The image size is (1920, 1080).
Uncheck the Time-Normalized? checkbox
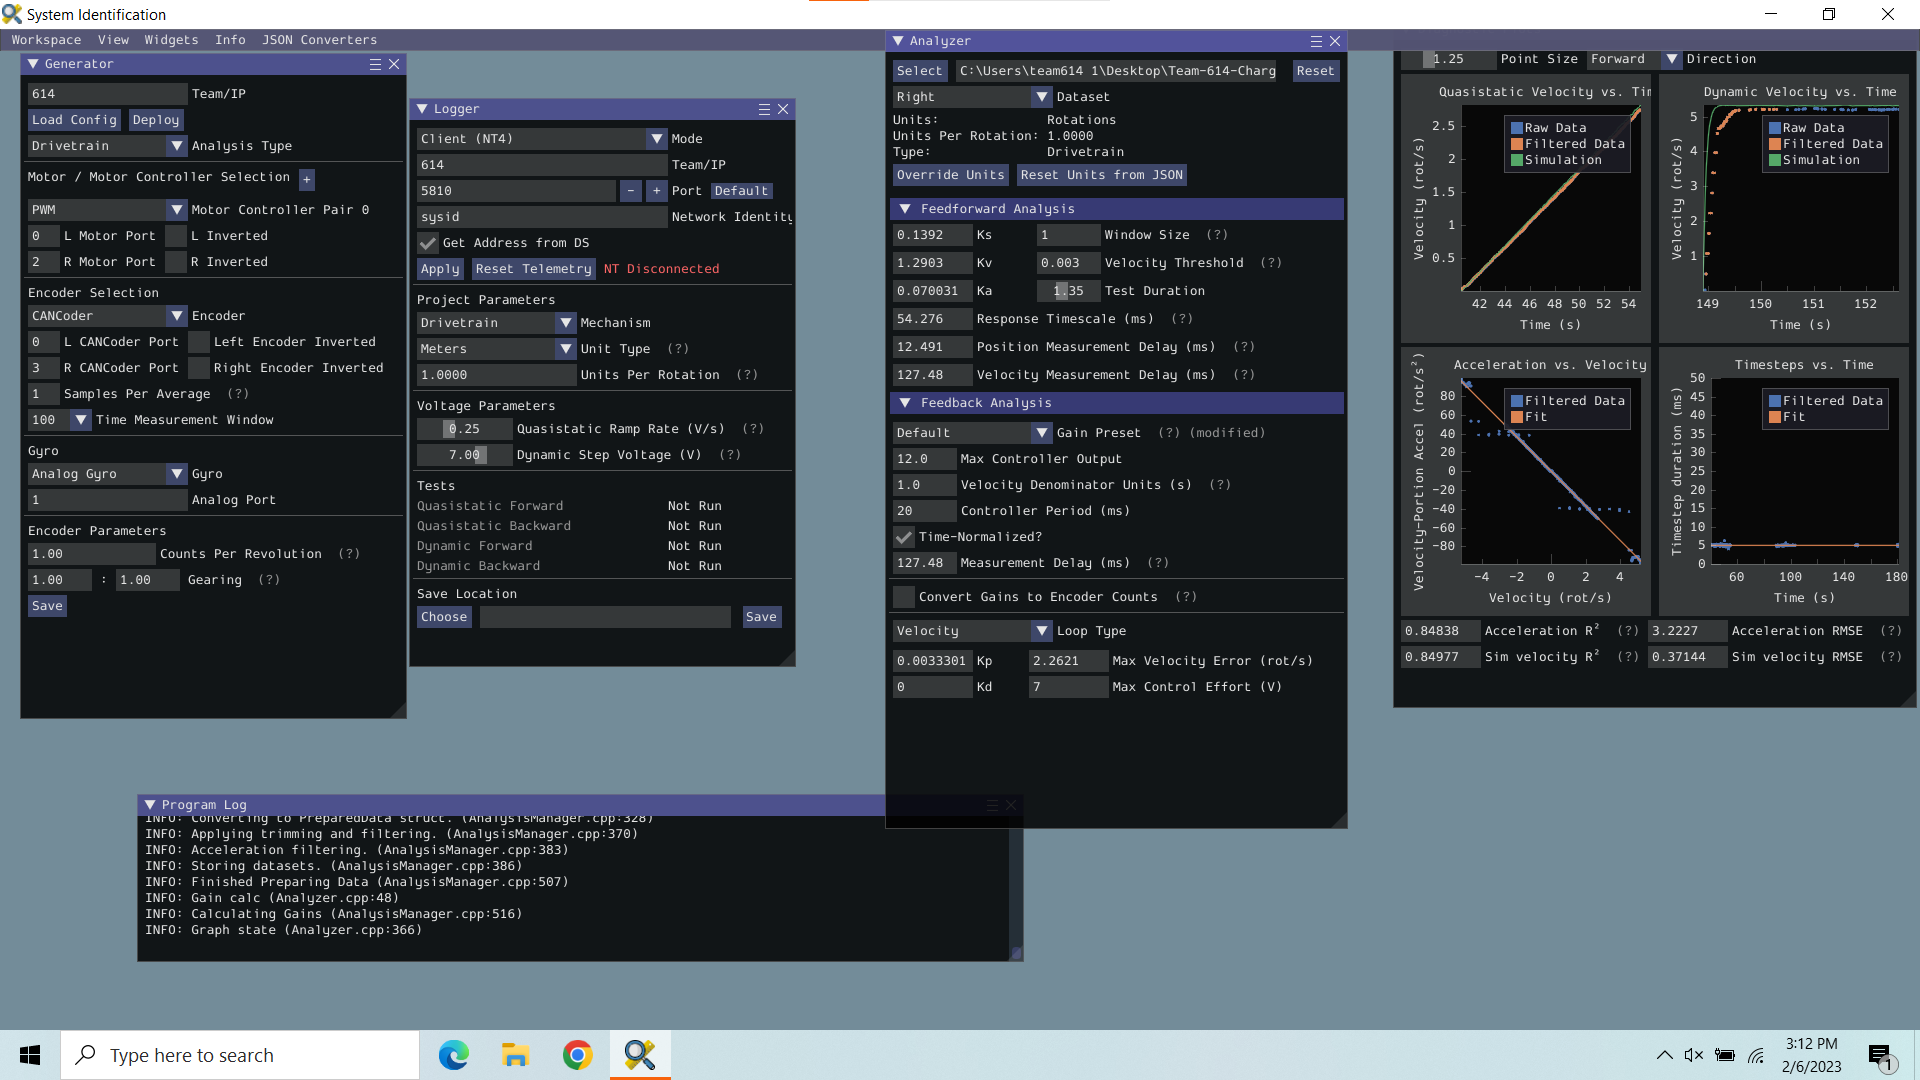pos(903,537)
